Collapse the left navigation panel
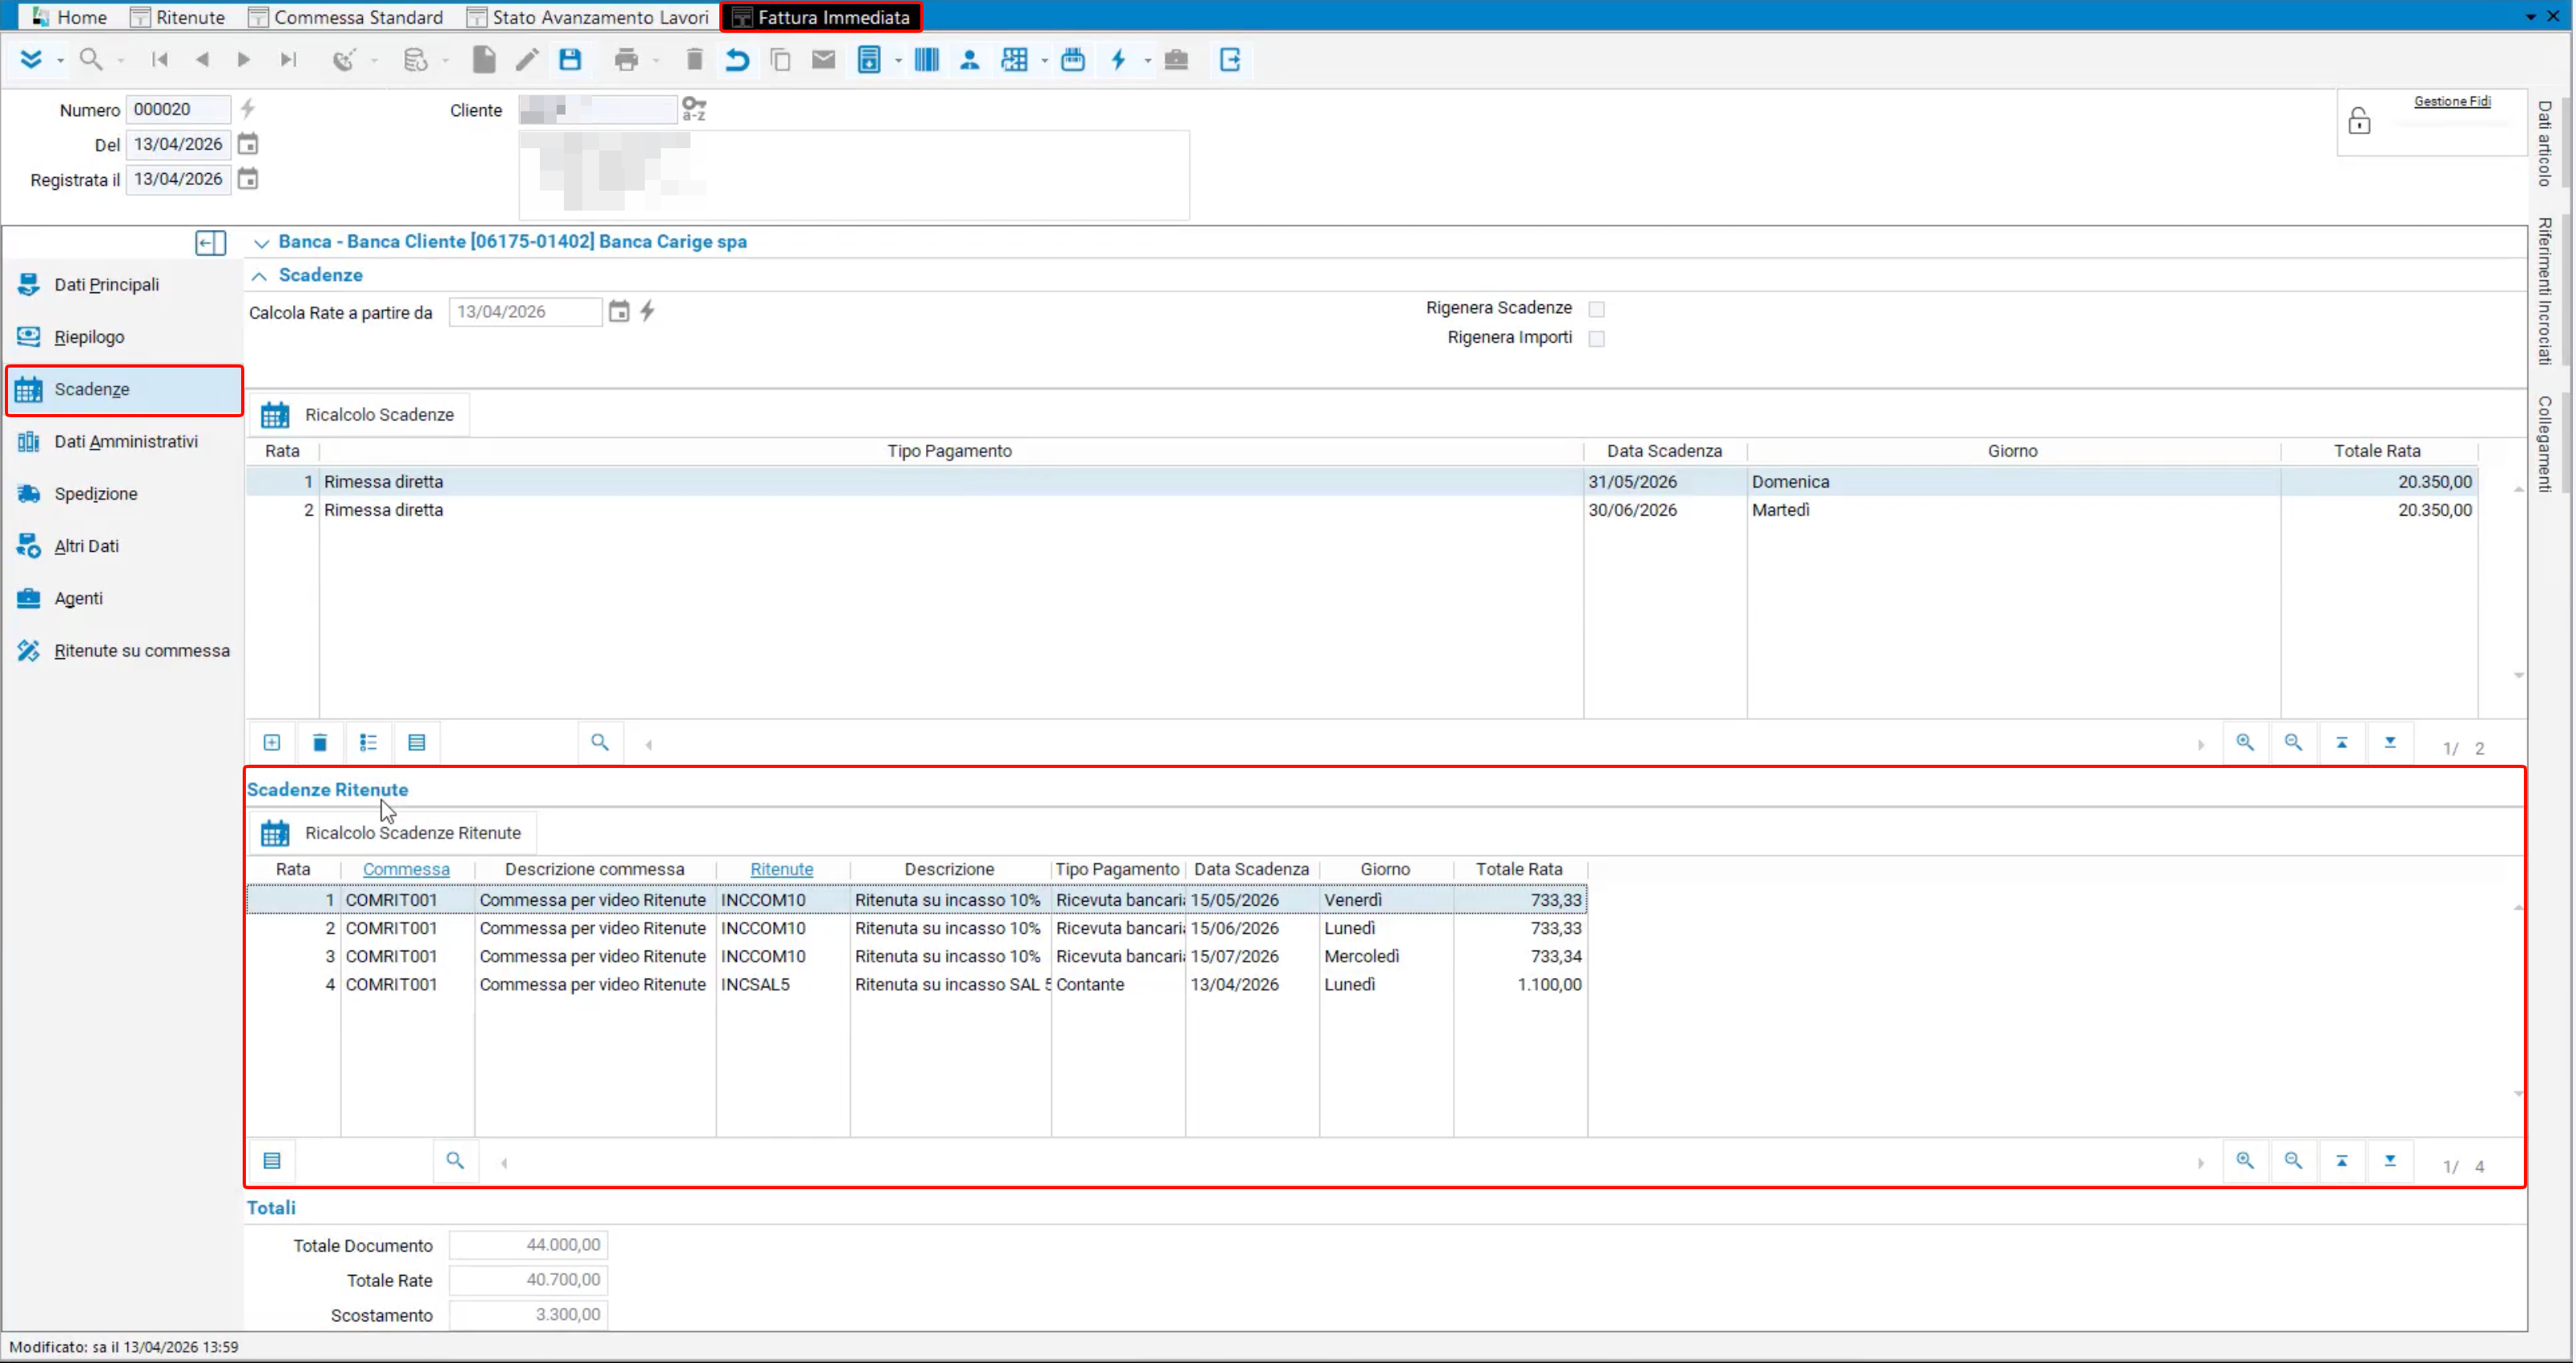Screen dimensions: 2576x1363 point(210,243)
